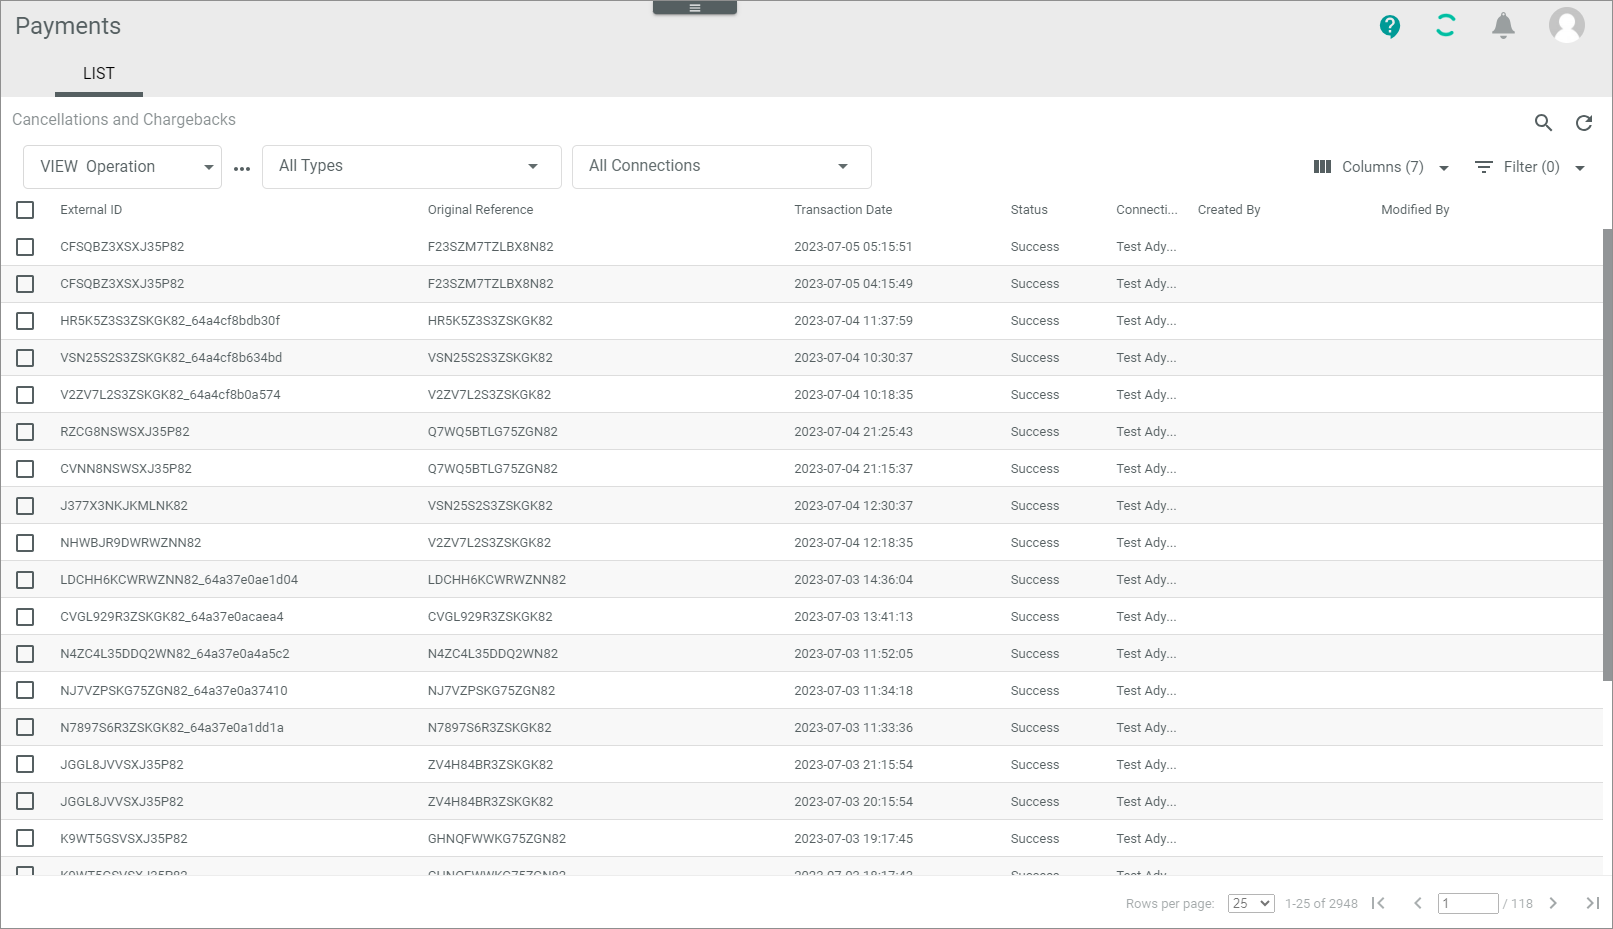This screenshot has width=1613, height=929.
Task: Expand the All Connections dropdown
Action: coord(721,166)
